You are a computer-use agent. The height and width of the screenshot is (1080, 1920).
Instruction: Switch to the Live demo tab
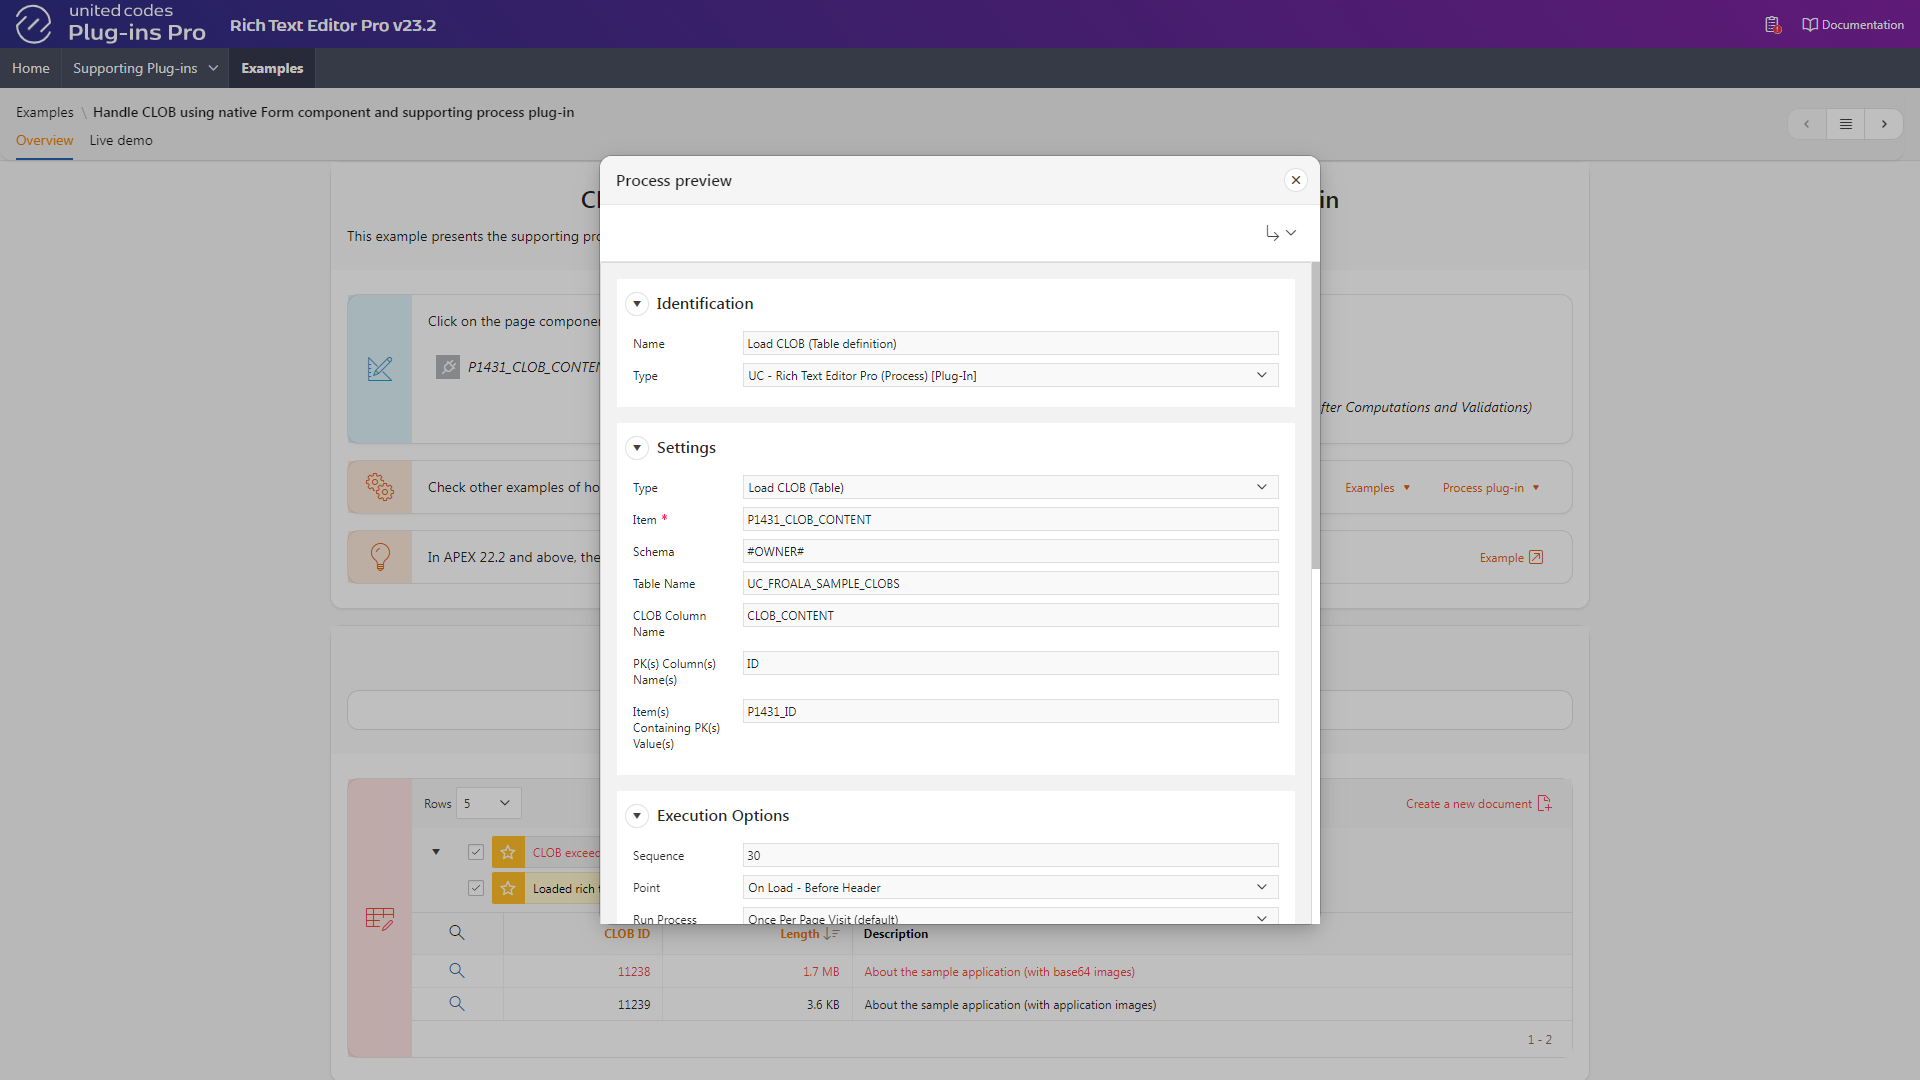[x=121, y=141]
